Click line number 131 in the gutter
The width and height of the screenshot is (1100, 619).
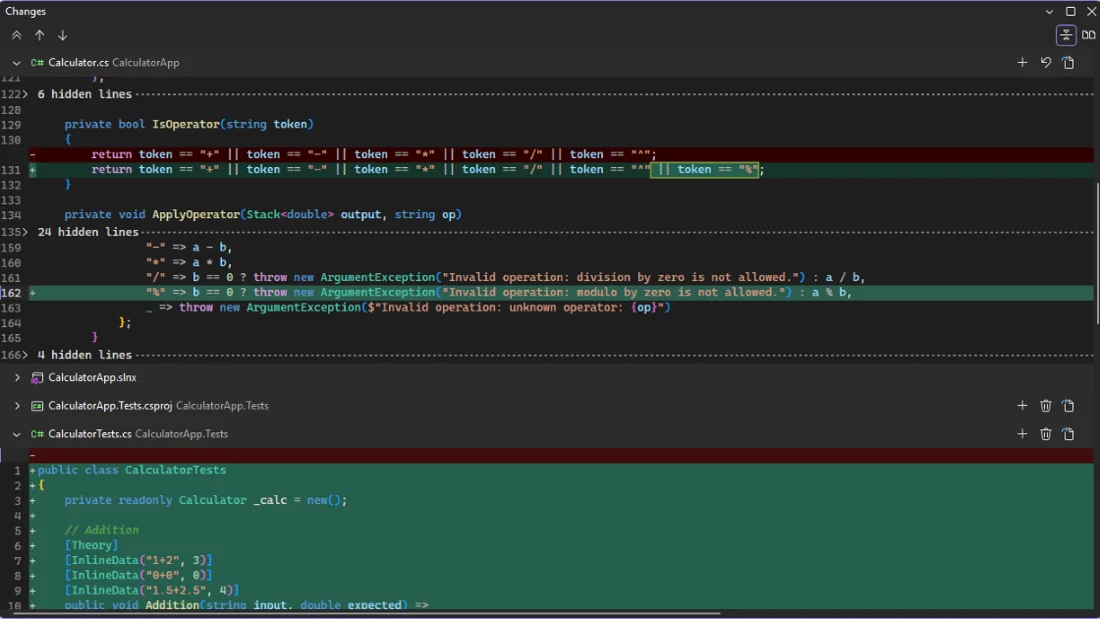[x=11, y=170]
